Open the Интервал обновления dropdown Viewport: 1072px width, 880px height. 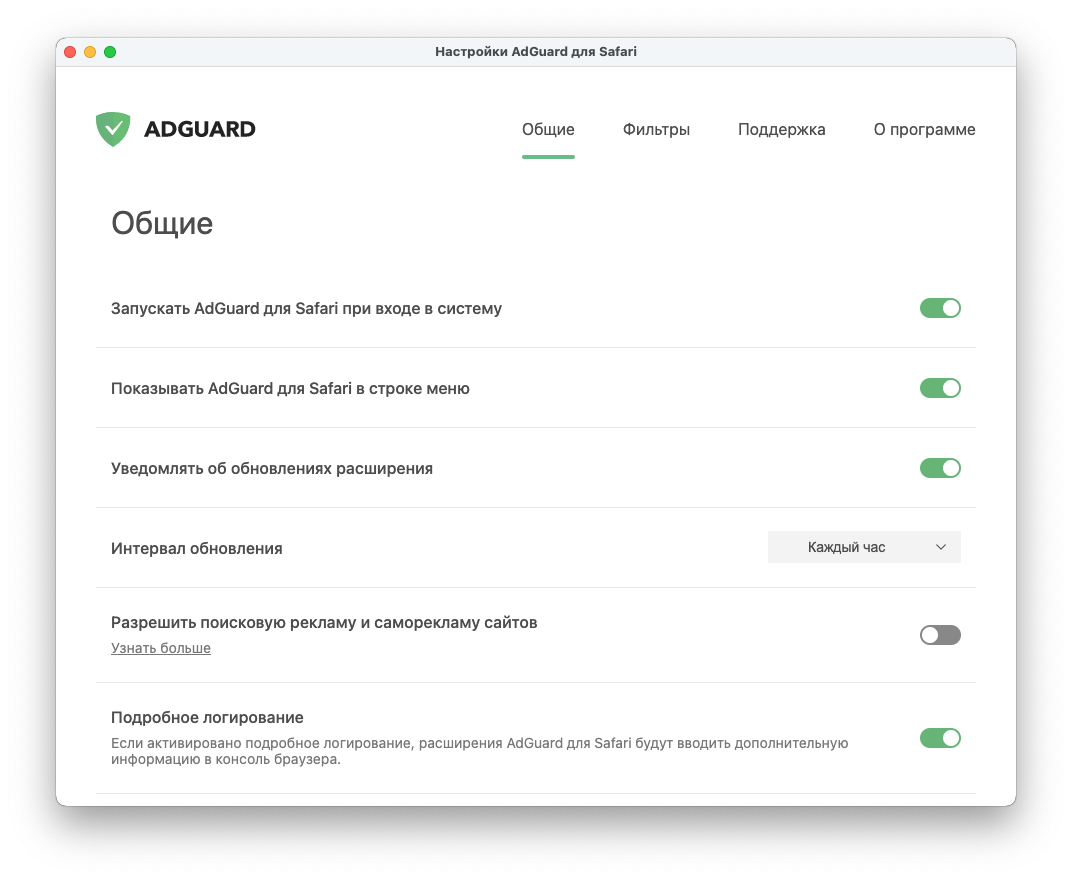pos(864,547)
